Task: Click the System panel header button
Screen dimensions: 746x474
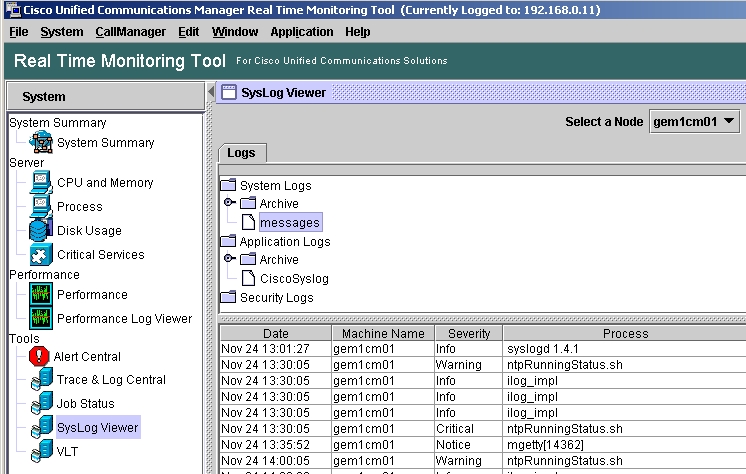Action: tap(106, 96)
